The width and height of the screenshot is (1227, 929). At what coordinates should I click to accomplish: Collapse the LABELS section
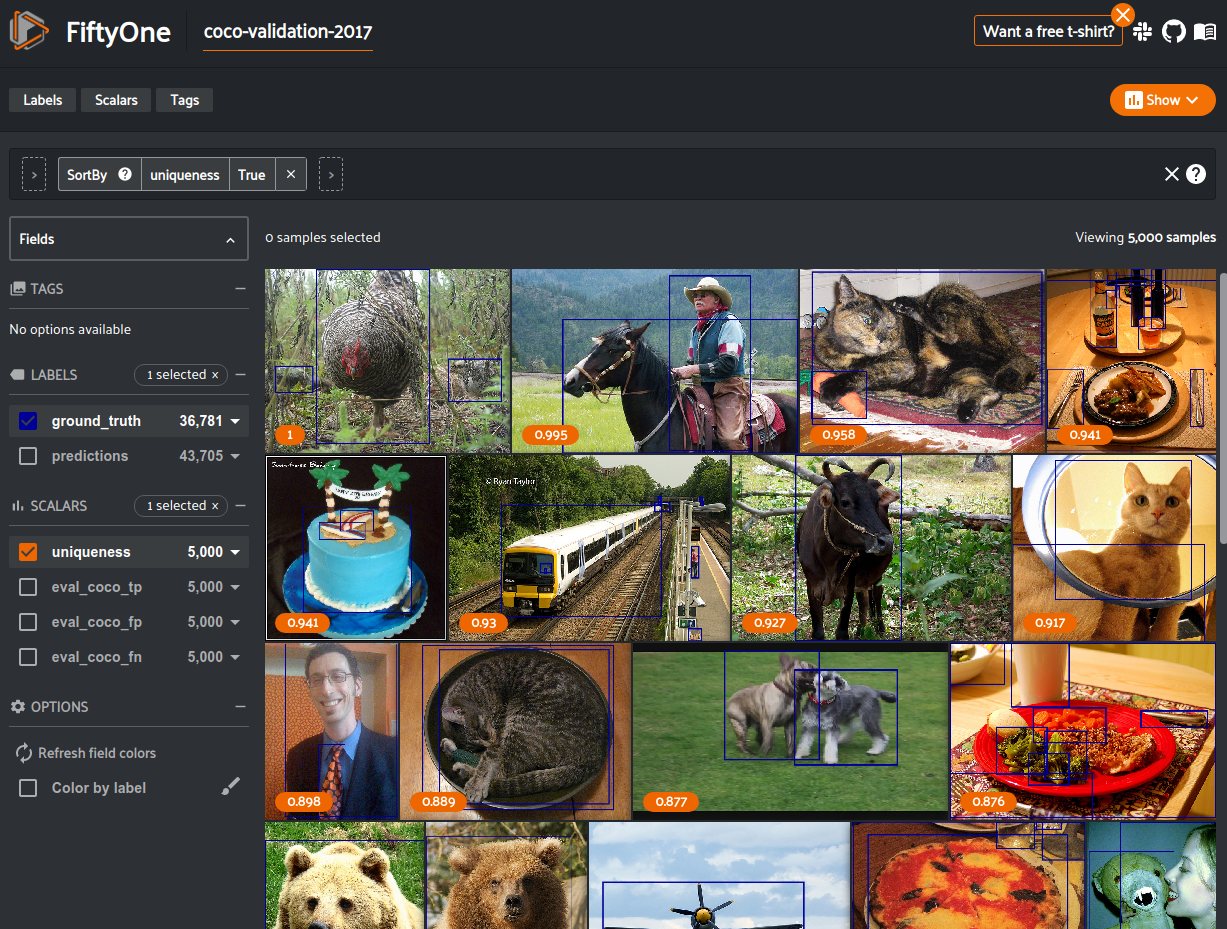[x=240, y=375]
